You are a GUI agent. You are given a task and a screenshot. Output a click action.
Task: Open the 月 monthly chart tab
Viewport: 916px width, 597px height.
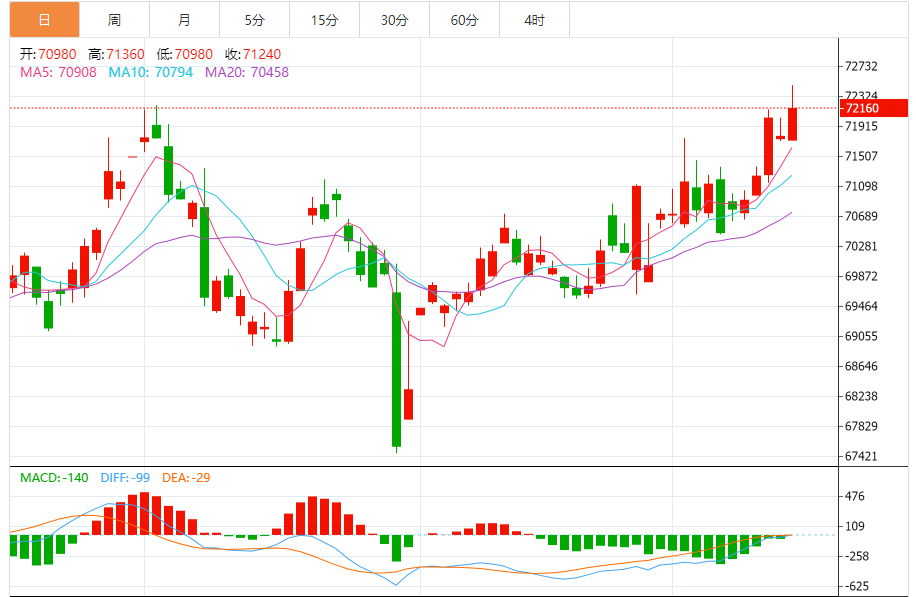pos(184,20)
